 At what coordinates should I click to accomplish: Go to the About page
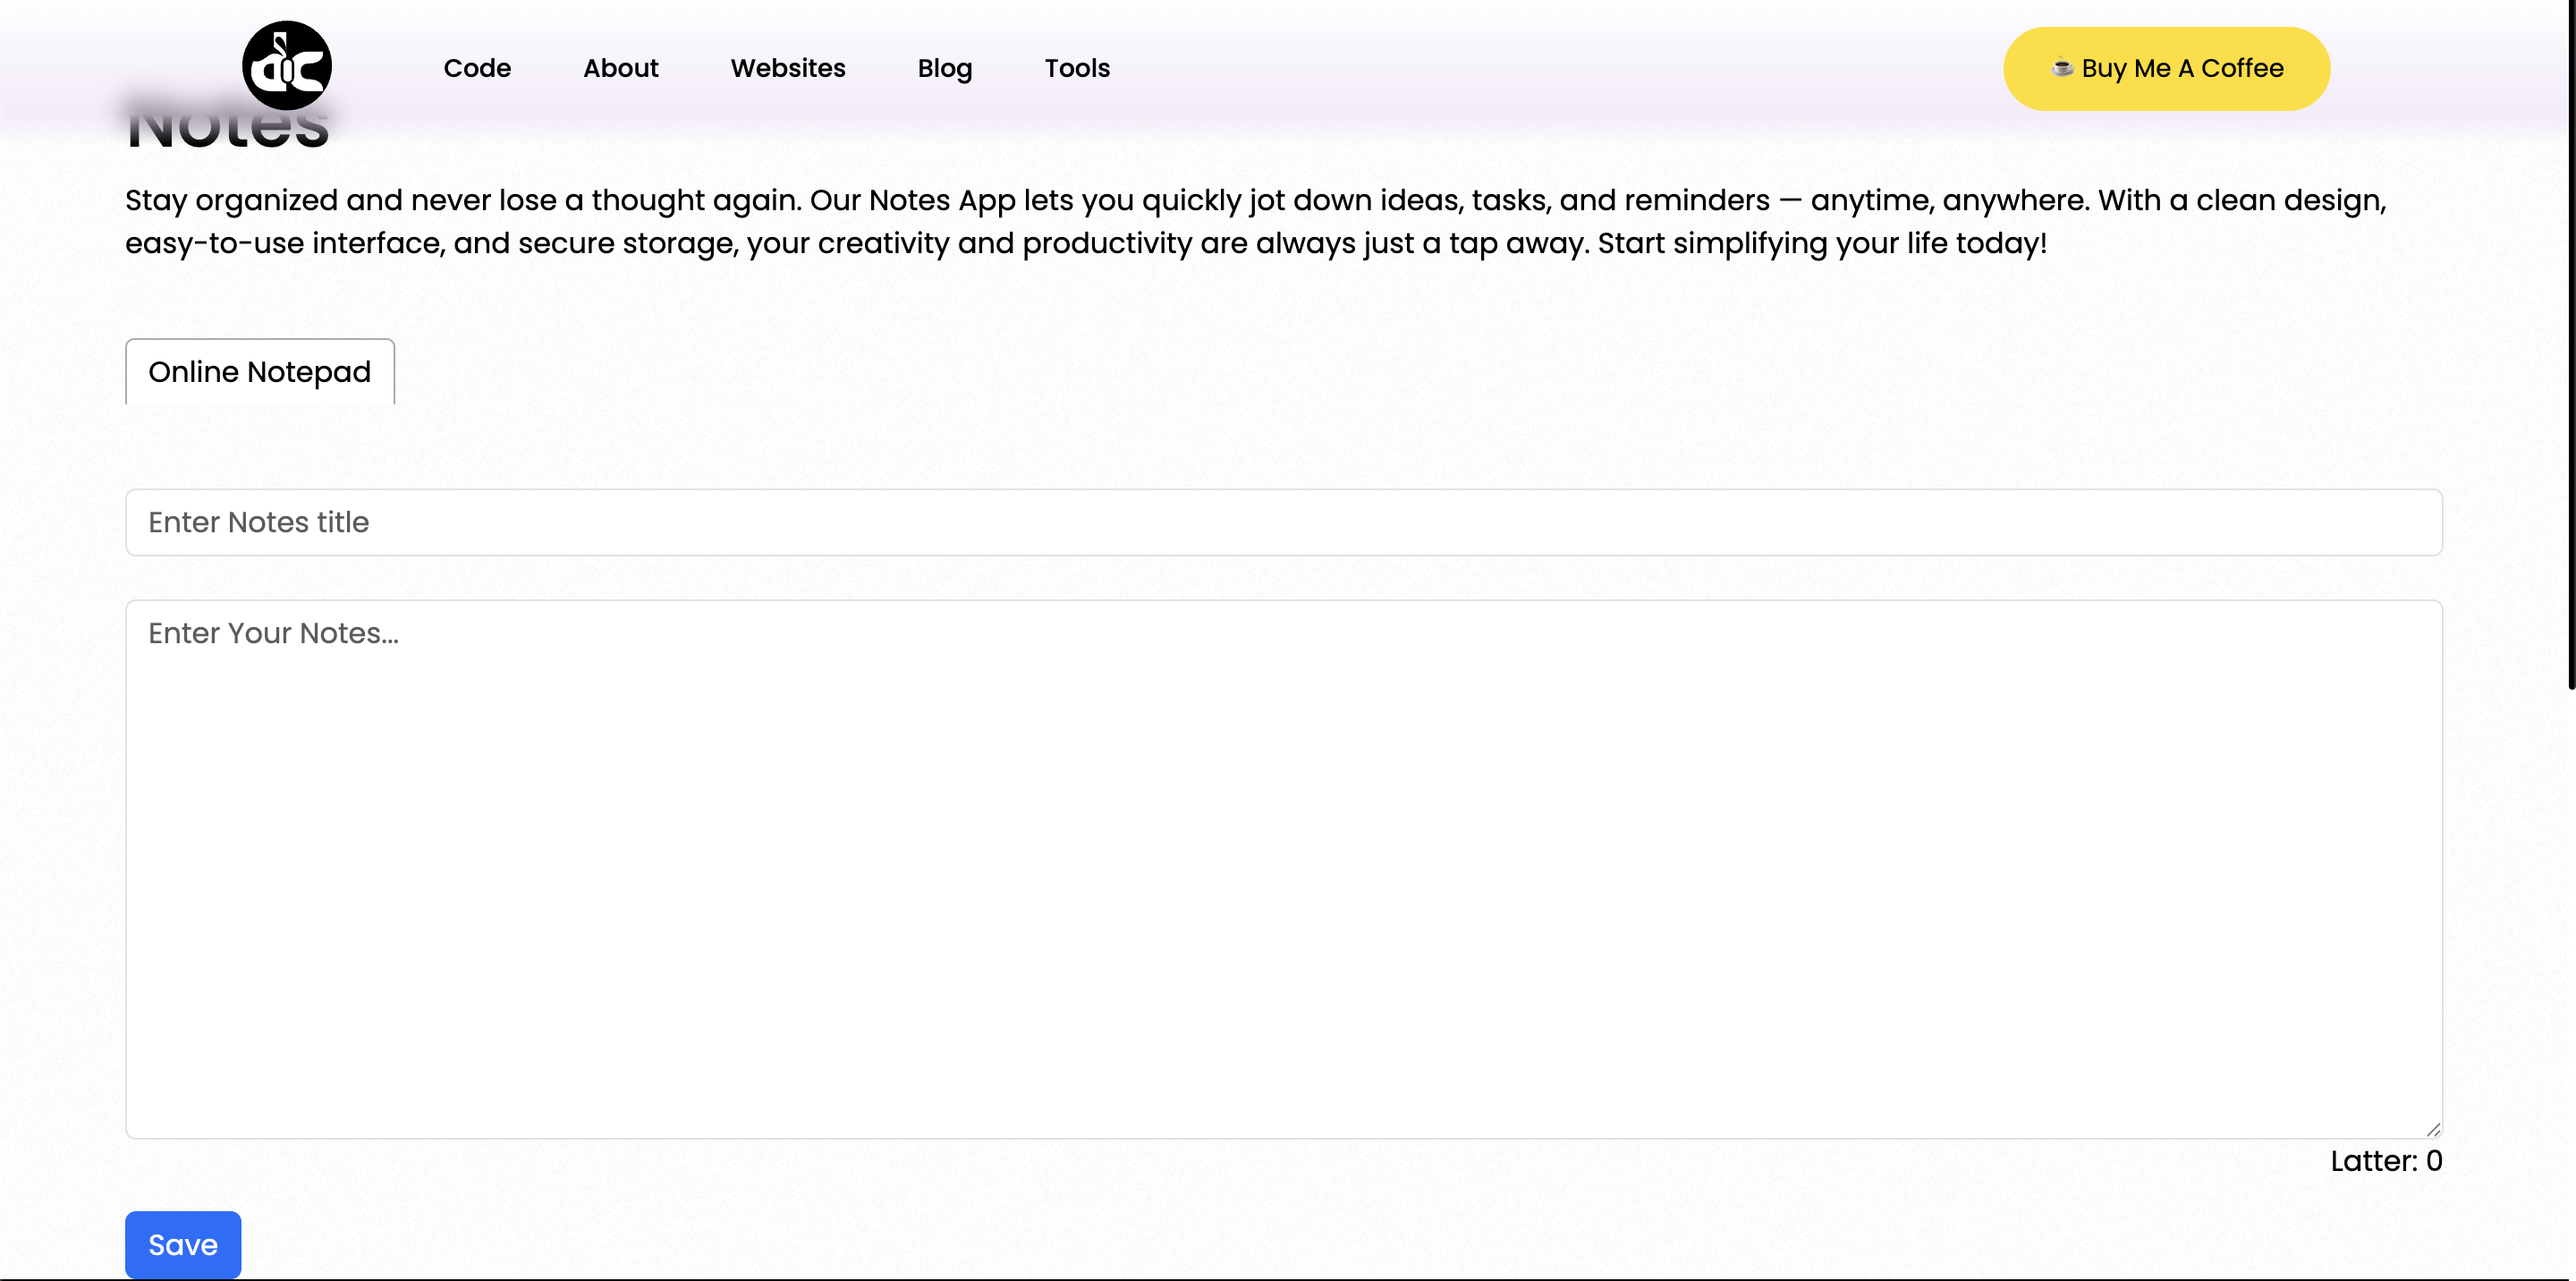[620, 68]
